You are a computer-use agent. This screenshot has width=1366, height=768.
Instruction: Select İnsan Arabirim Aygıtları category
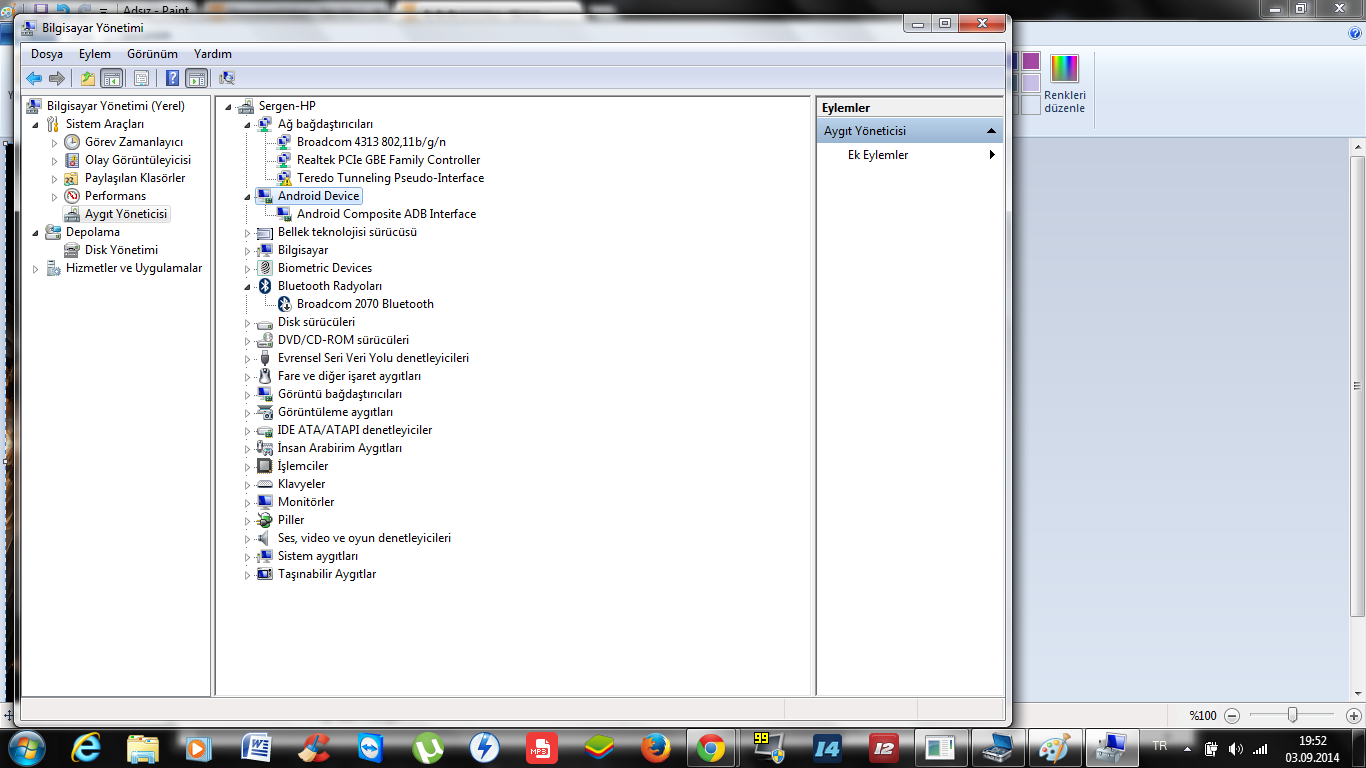(x=340, y=448)
